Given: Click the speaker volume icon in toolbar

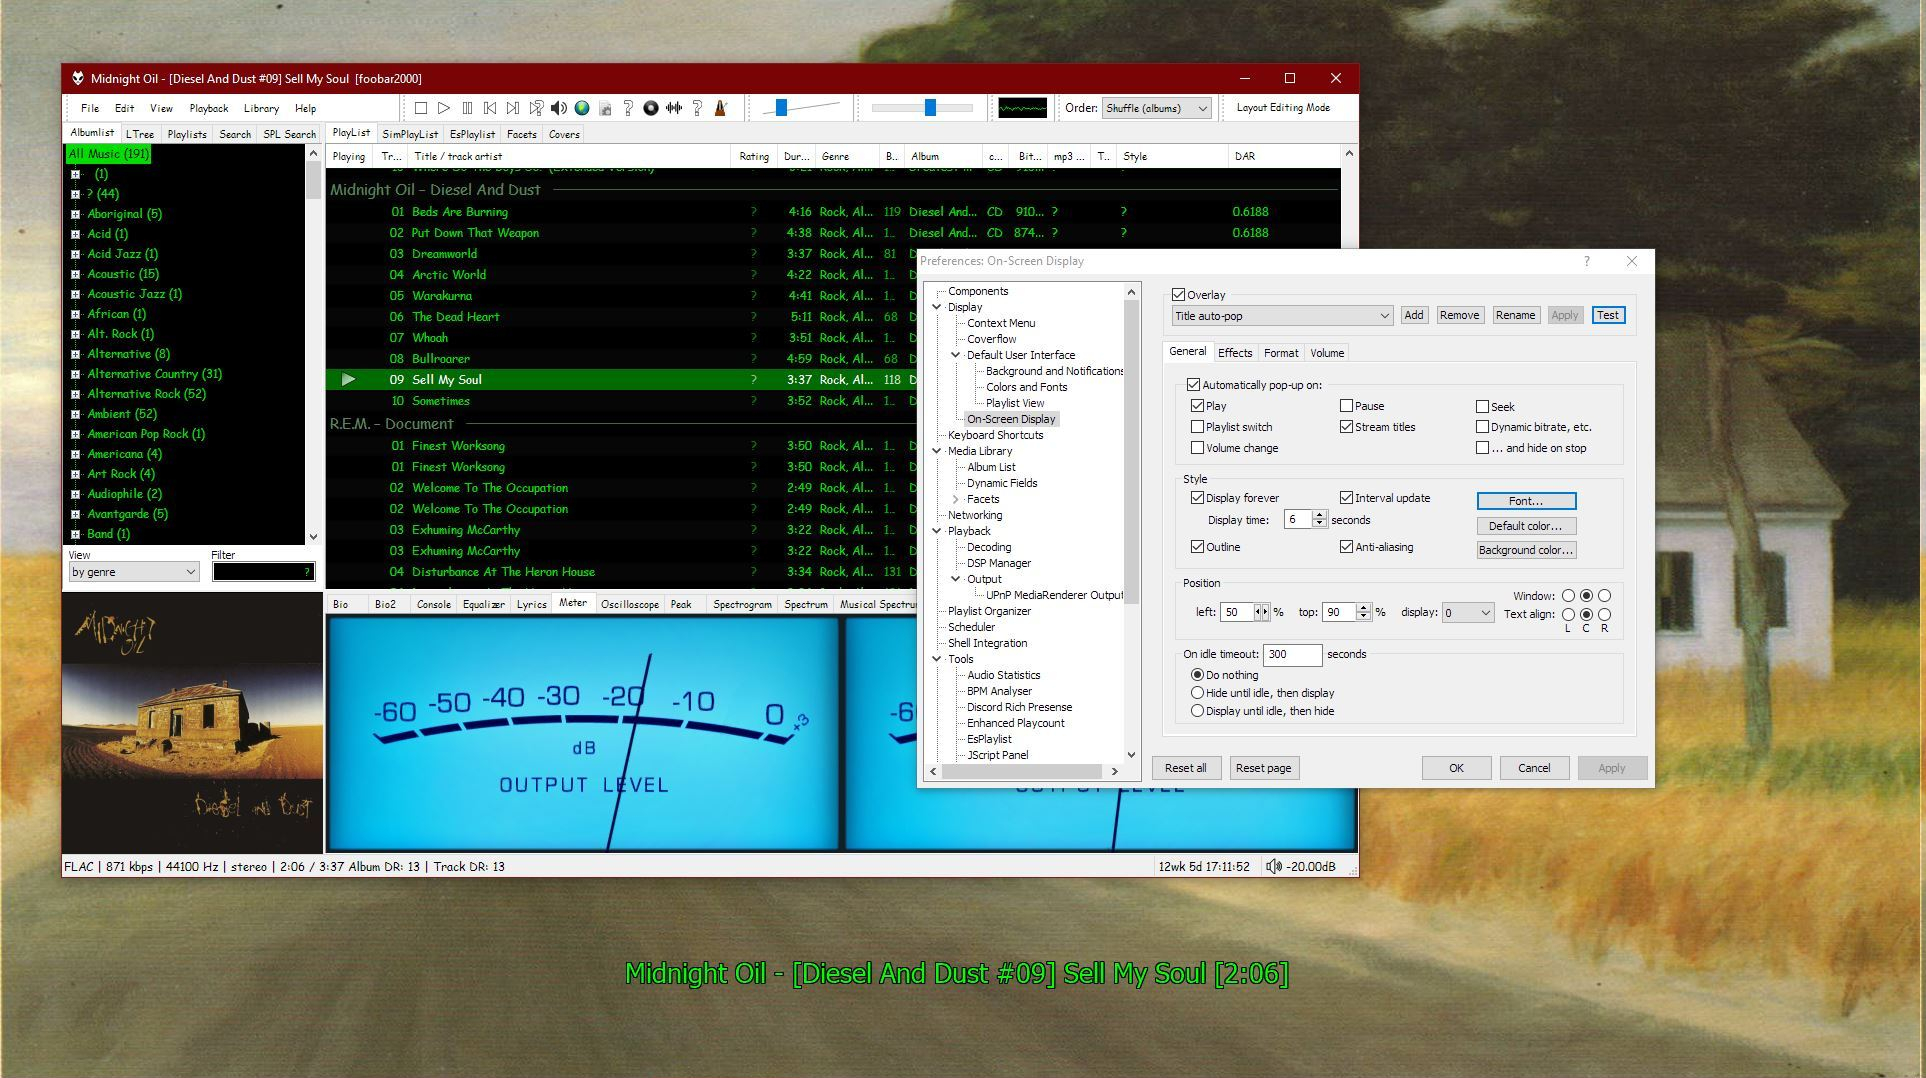Looking at the screenshot, I should [x=559, y=108].
